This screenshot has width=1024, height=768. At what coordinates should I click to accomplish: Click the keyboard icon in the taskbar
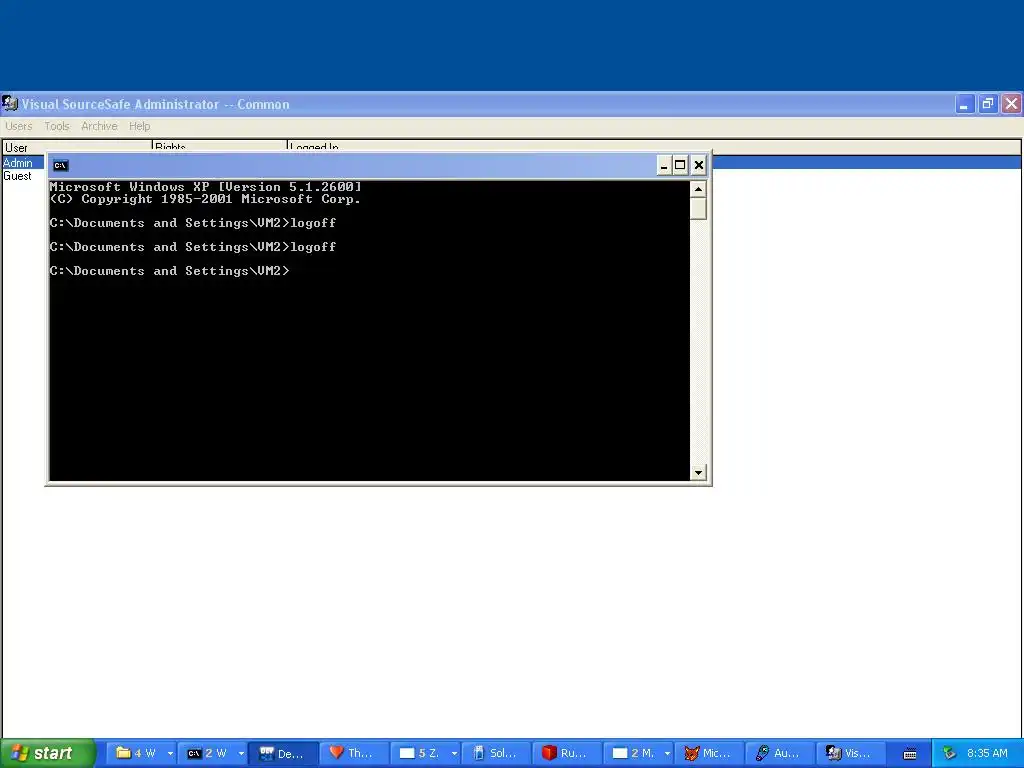coord(910,754)
